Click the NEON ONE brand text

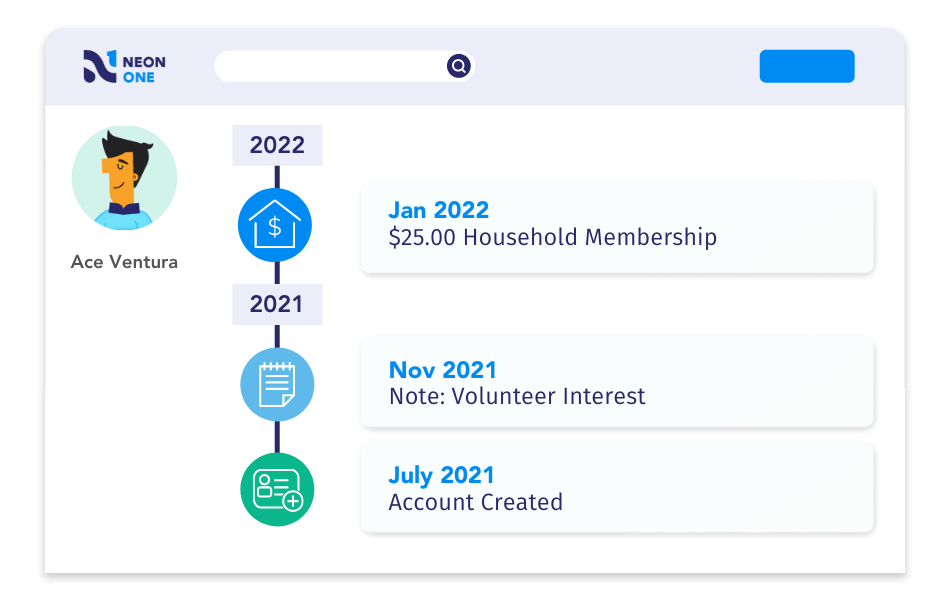tap(144, 69)
